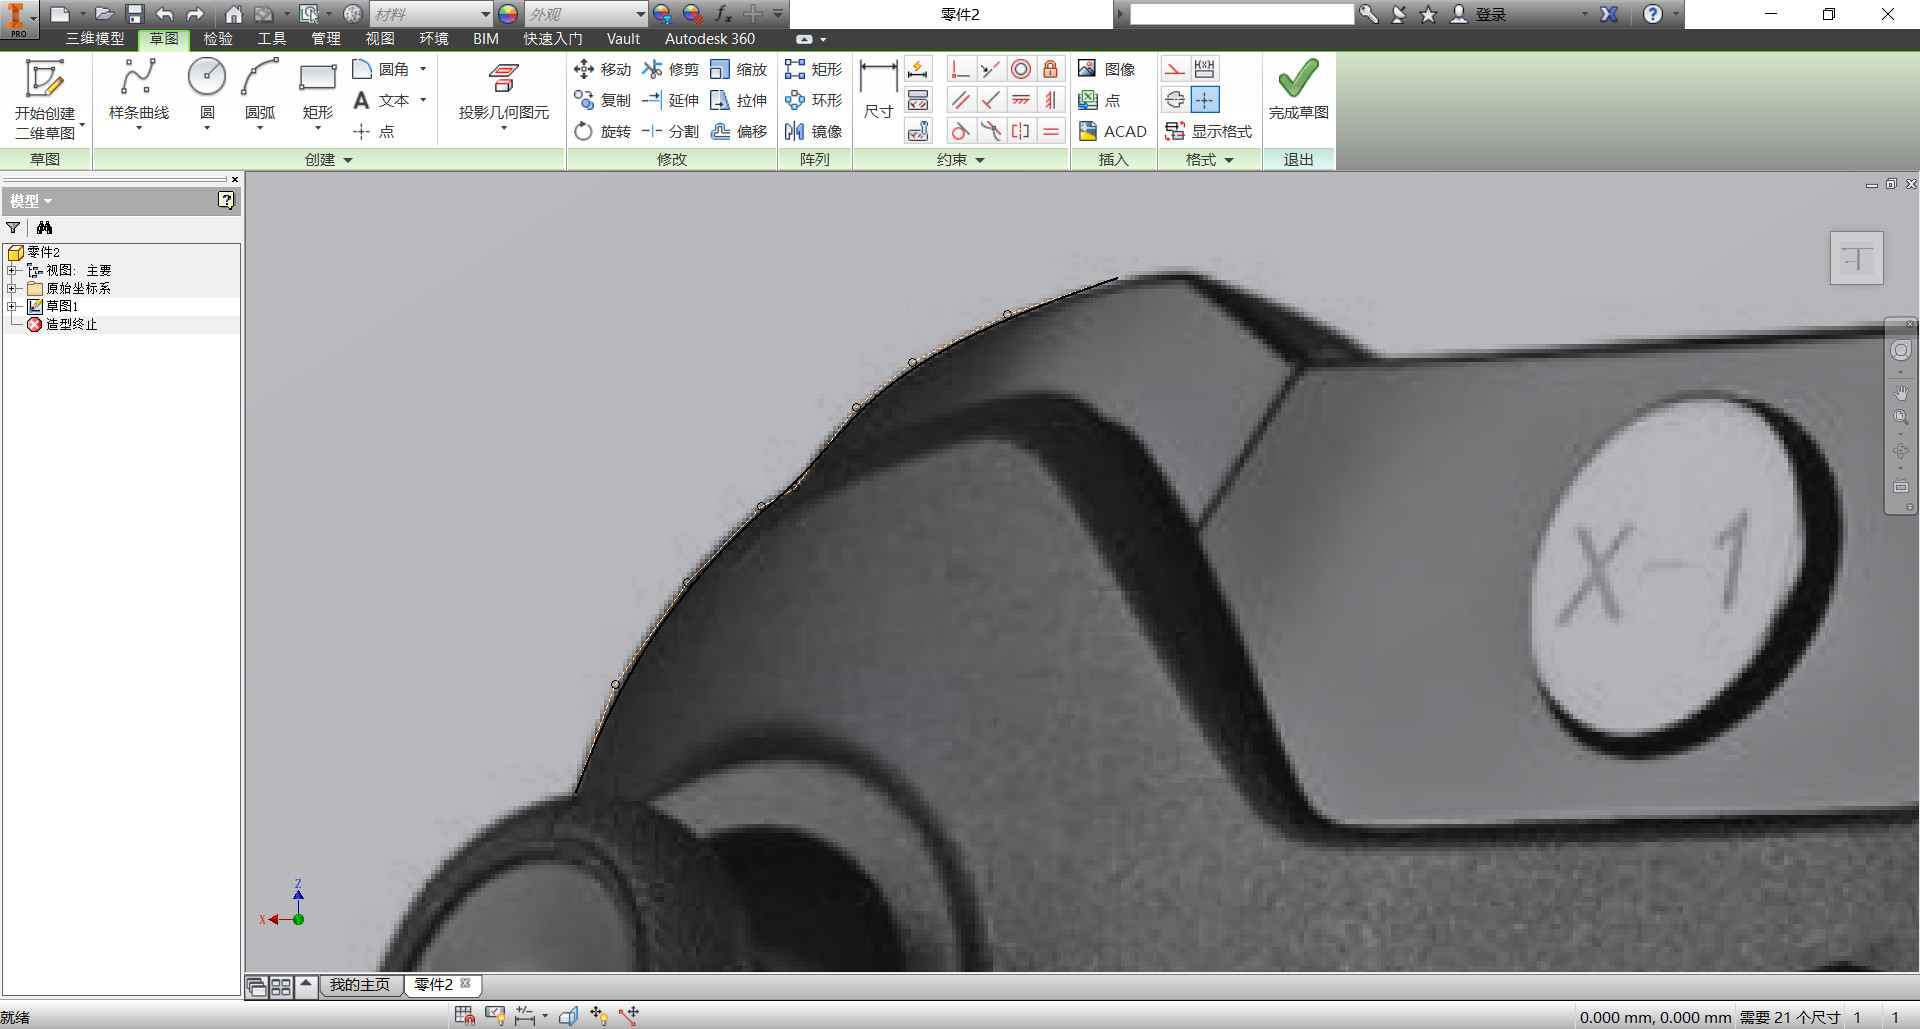Toggle the center point format button
This screenshot has height=1029, width=1920.
point(1205,100)
